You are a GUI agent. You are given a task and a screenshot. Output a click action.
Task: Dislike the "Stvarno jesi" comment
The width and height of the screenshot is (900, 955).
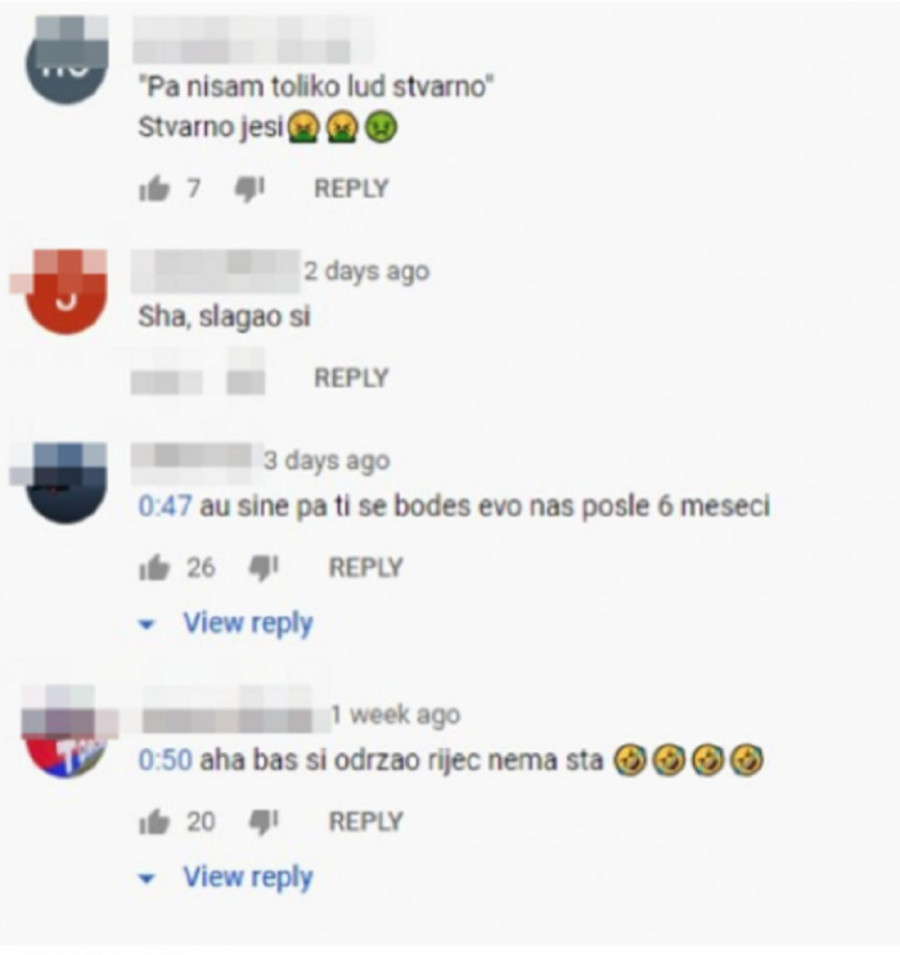[250, 189]
